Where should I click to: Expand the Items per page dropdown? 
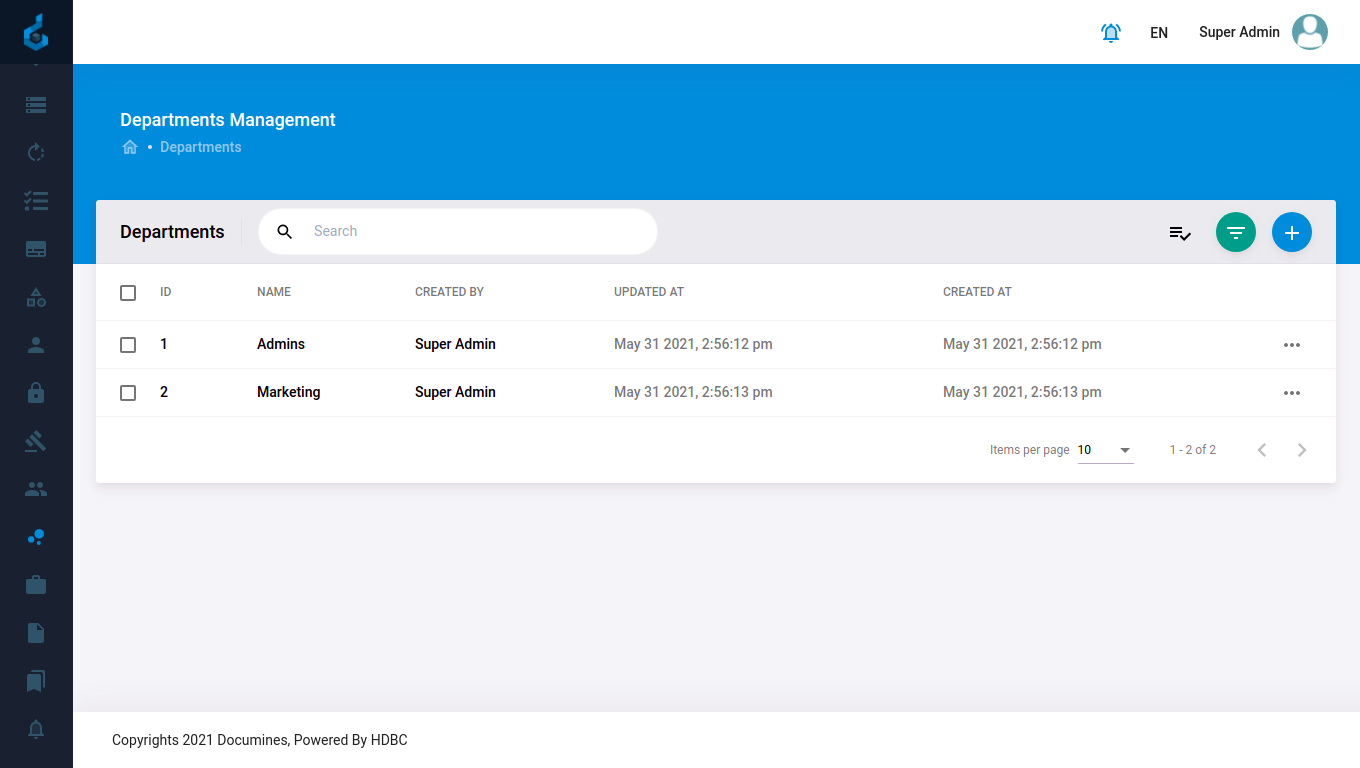1105,450
